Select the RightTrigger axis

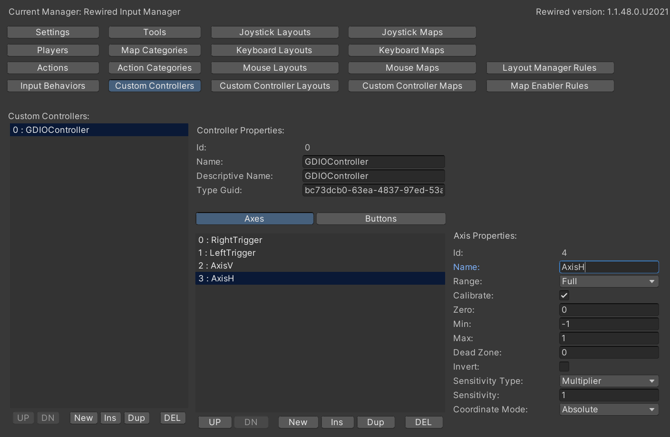(320, 240)
